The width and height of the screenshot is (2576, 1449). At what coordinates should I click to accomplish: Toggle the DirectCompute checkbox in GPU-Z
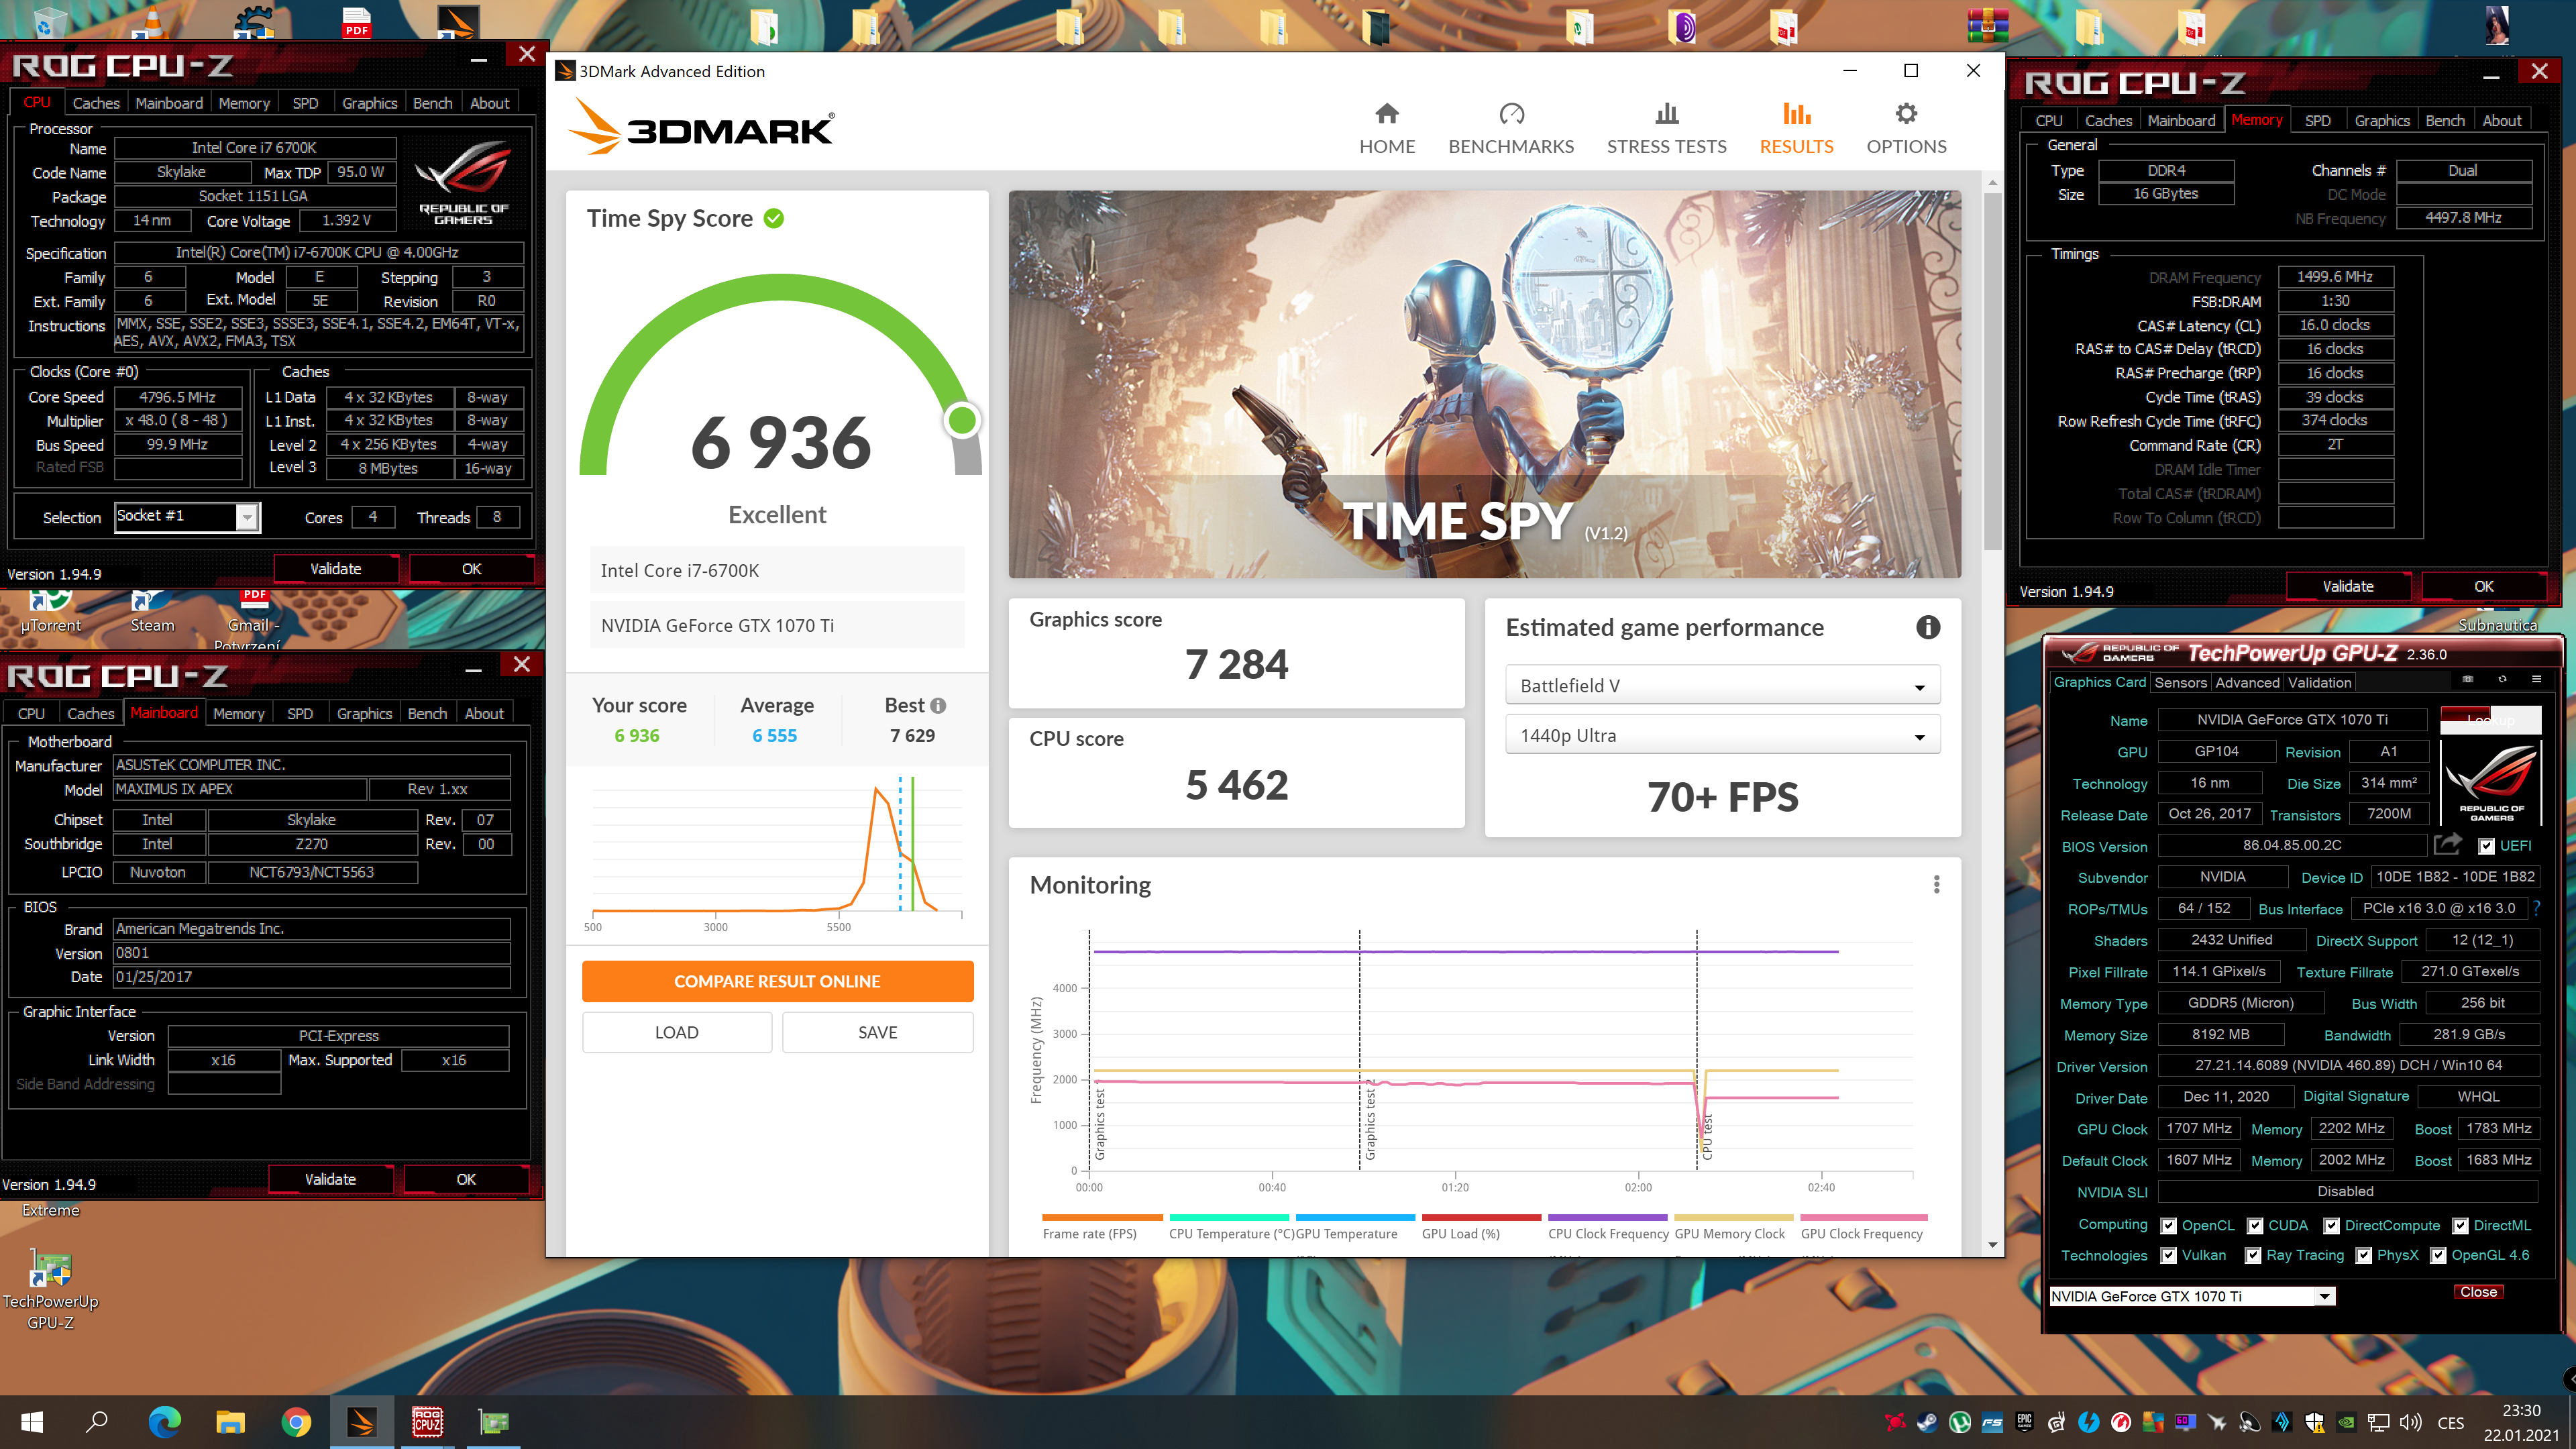(2331, 1225)
